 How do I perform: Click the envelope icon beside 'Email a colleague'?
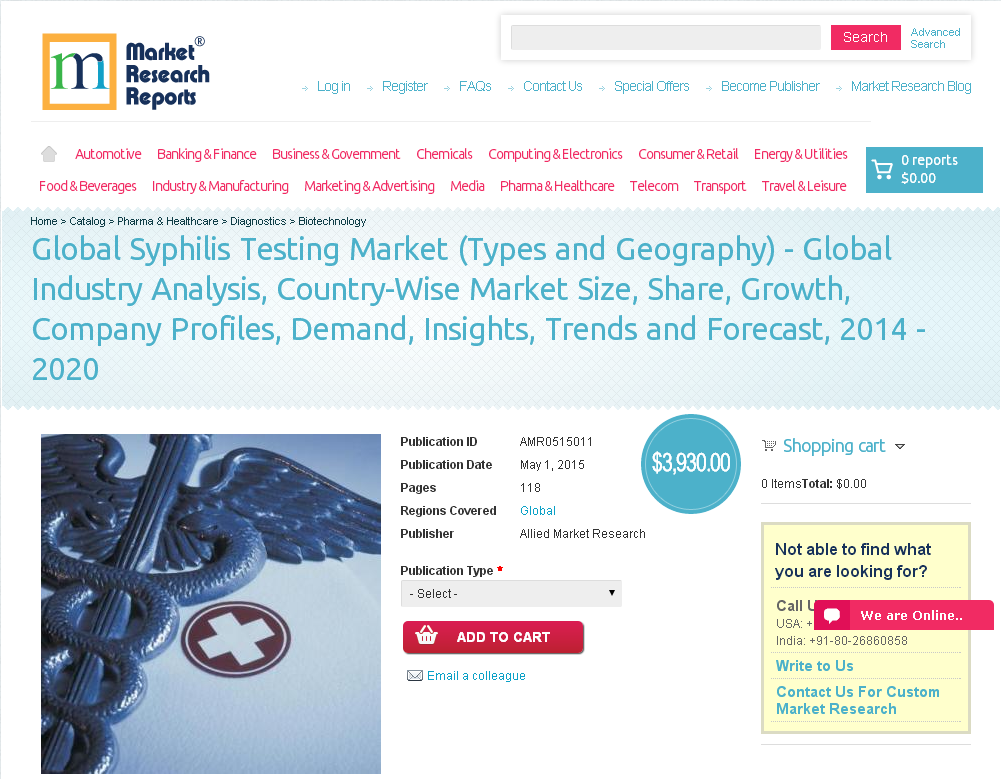tap(414, 675)
